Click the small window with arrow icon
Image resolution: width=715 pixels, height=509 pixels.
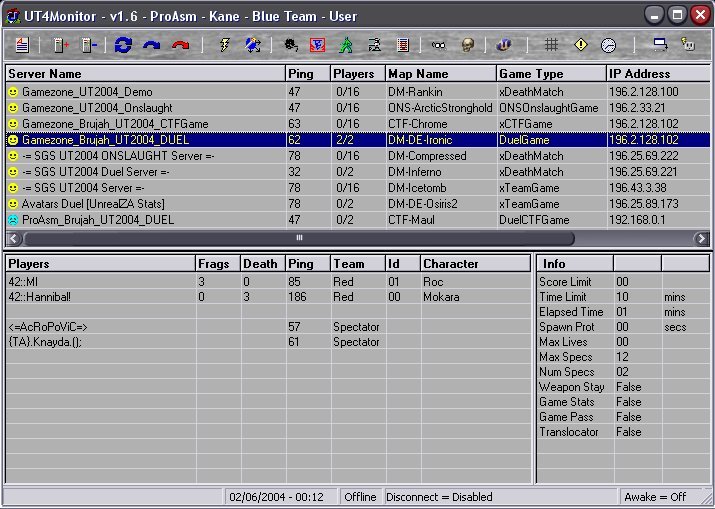[x=660, y=44]
